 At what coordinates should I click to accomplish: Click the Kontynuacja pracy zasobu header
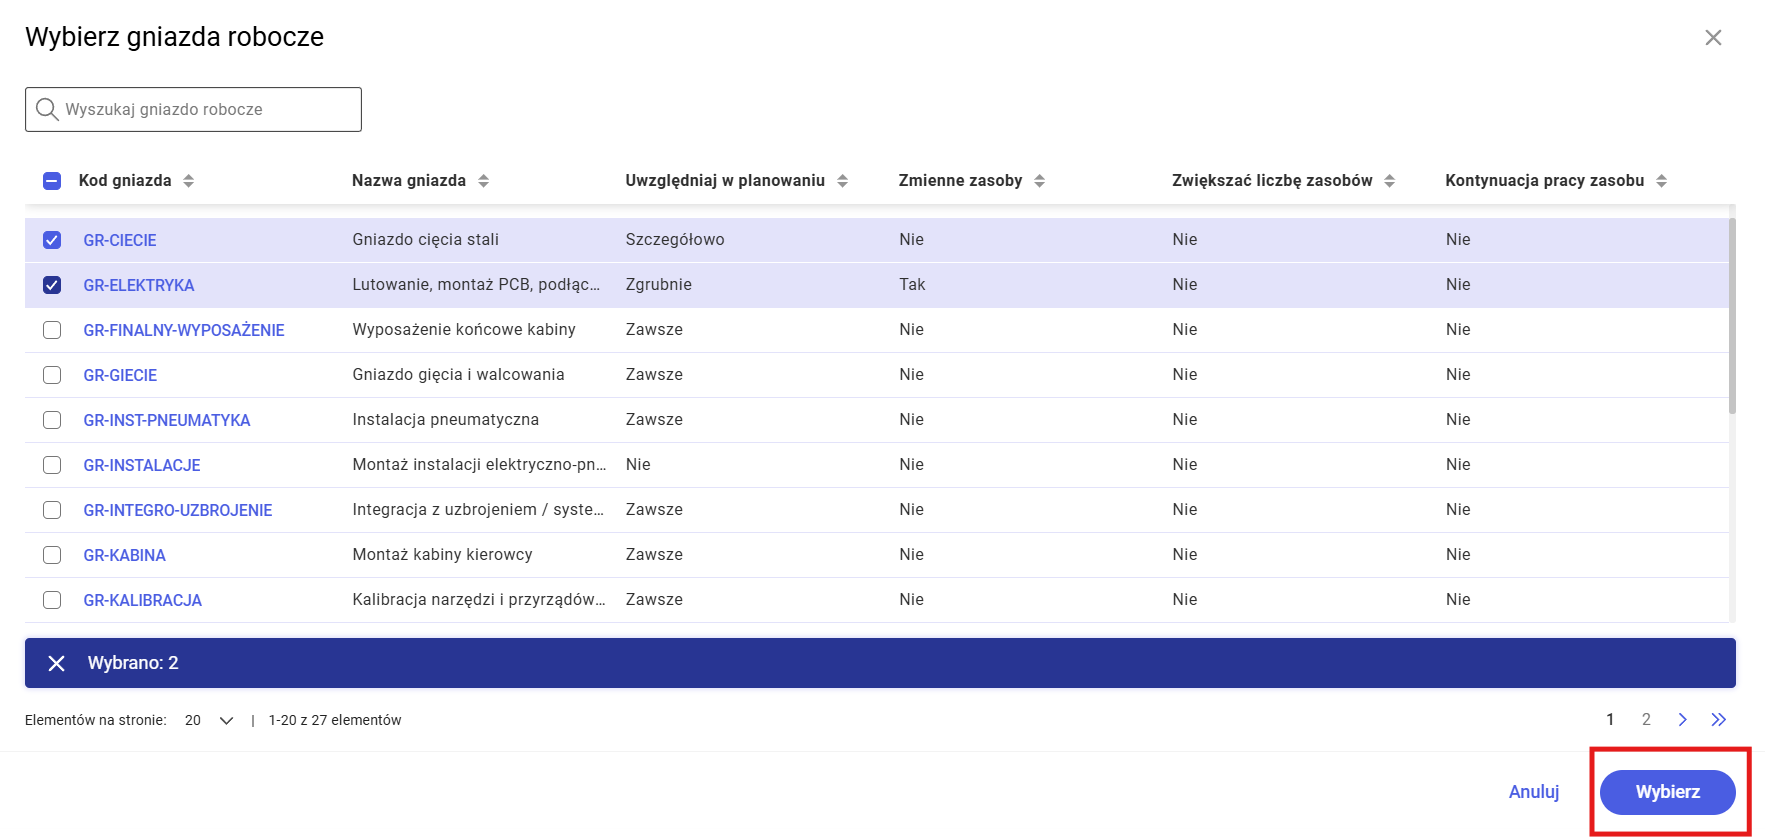[1545, 181]
